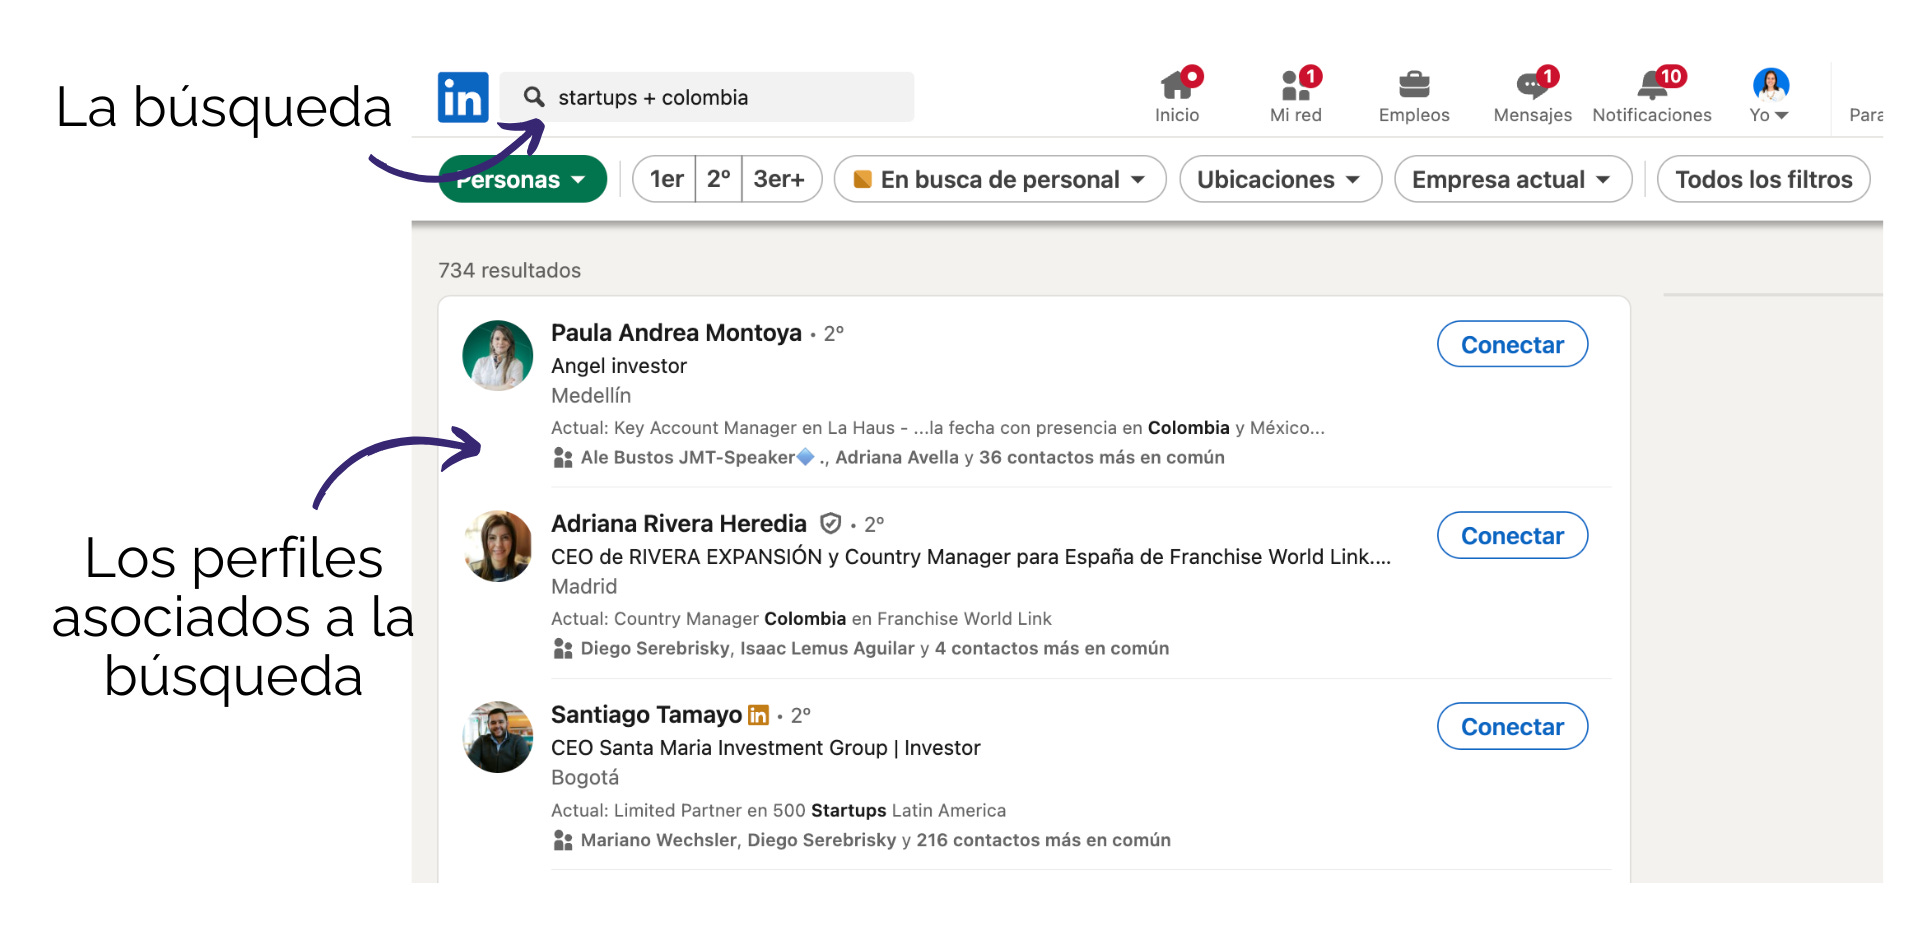
Task: Click the Inicio label in navigation
Action: tap(1177, 115)
